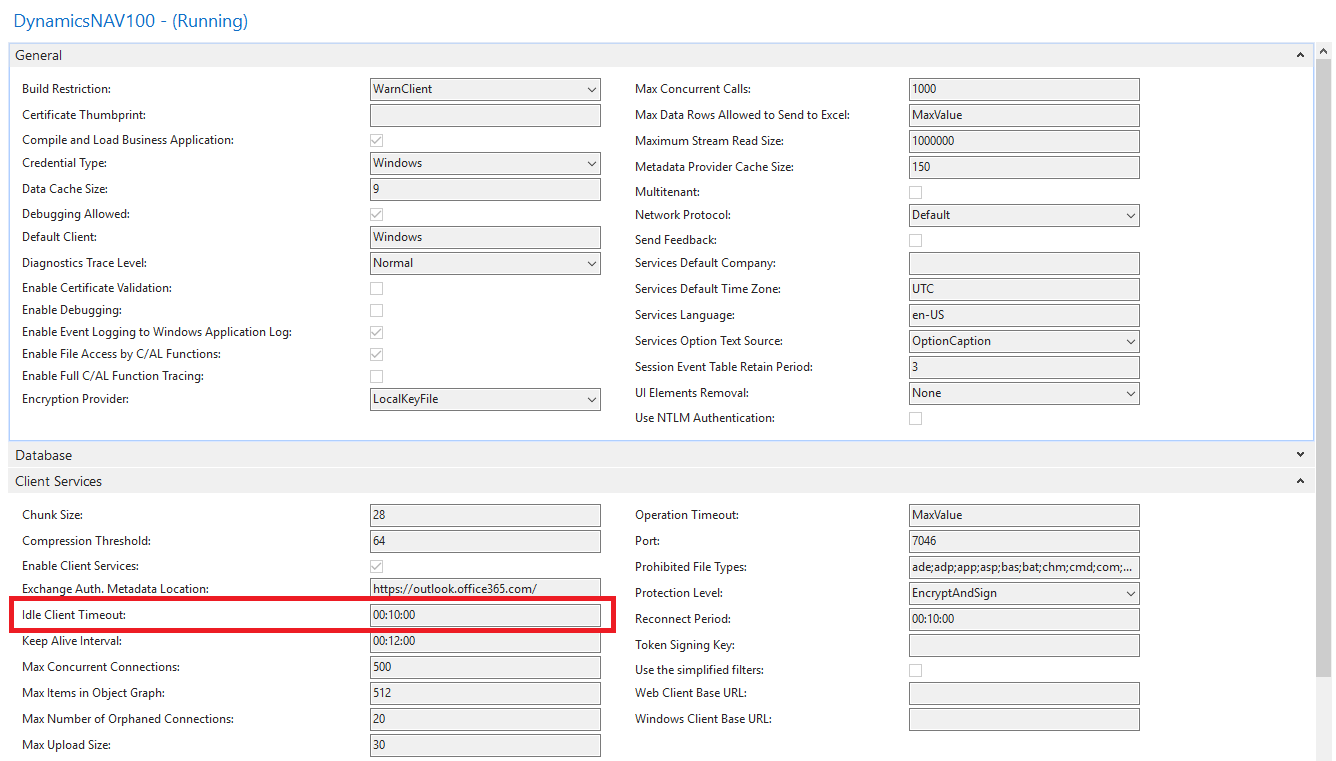
Task: Click the Idle Client Timeout field
Action: pos(485,615)
